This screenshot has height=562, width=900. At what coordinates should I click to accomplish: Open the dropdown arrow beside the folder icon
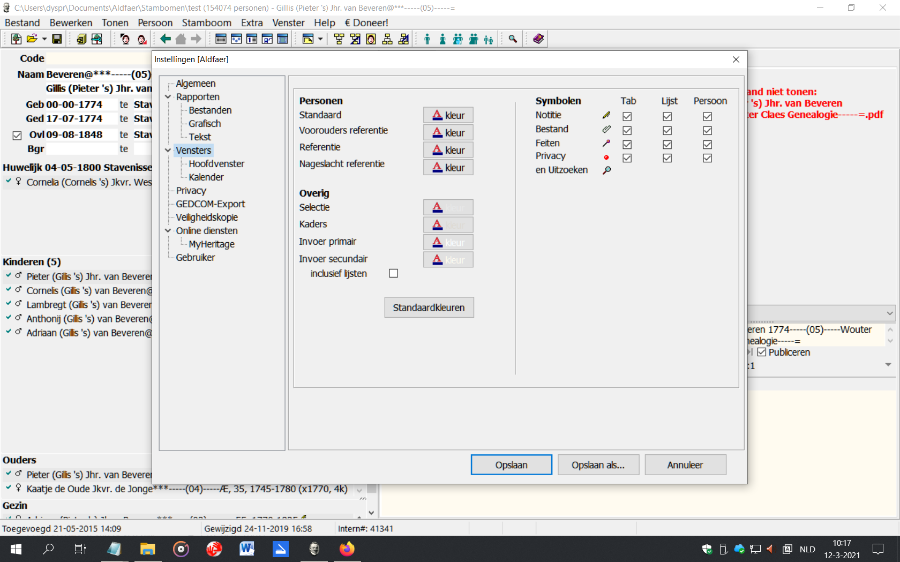click(x=43, y=39)
